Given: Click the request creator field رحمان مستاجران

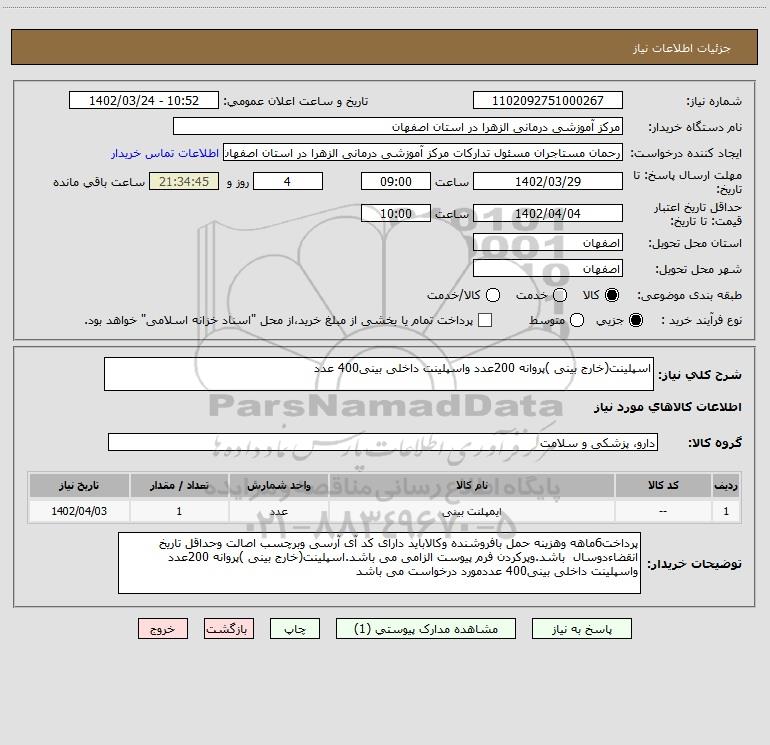Looking at the screenshot, I should 423,152.
